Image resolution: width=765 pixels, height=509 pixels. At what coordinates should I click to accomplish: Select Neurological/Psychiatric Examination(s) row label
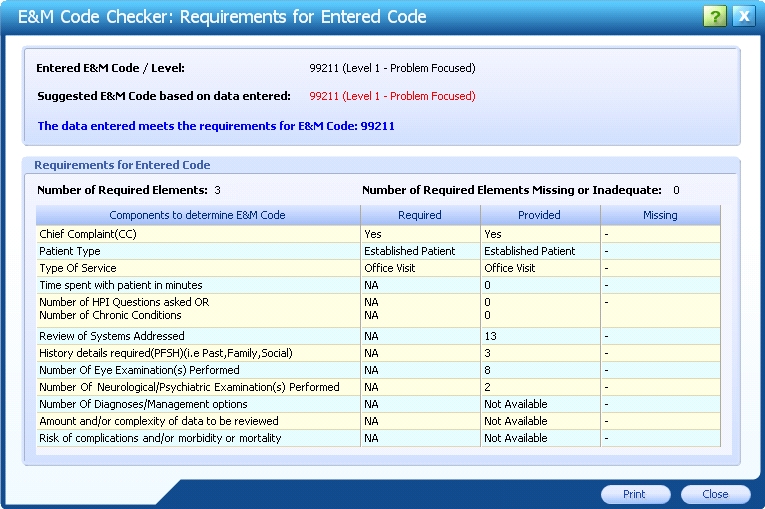189,387
